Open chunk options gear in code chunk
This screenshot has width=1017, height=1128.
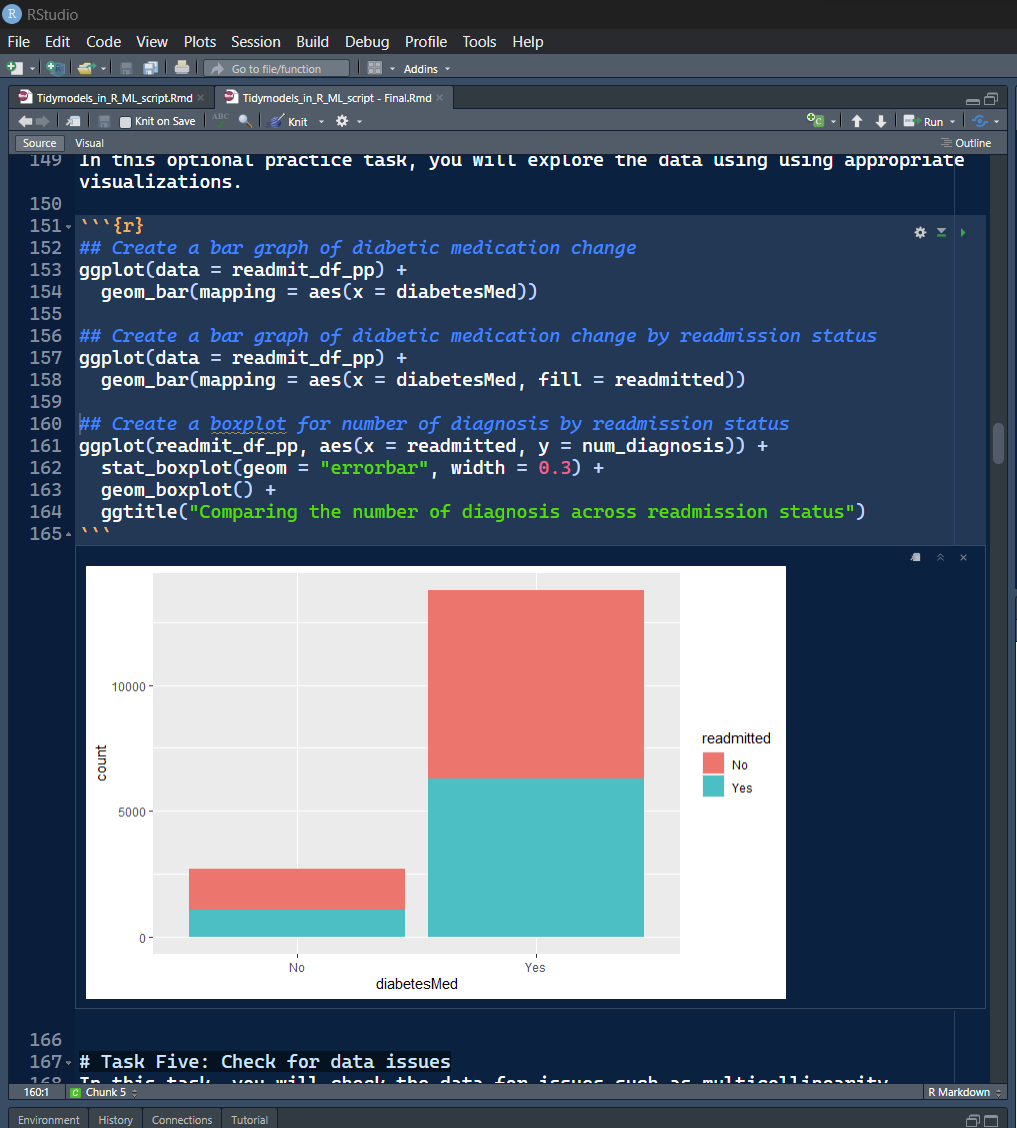pyautogui.click(x=920, y=232)
